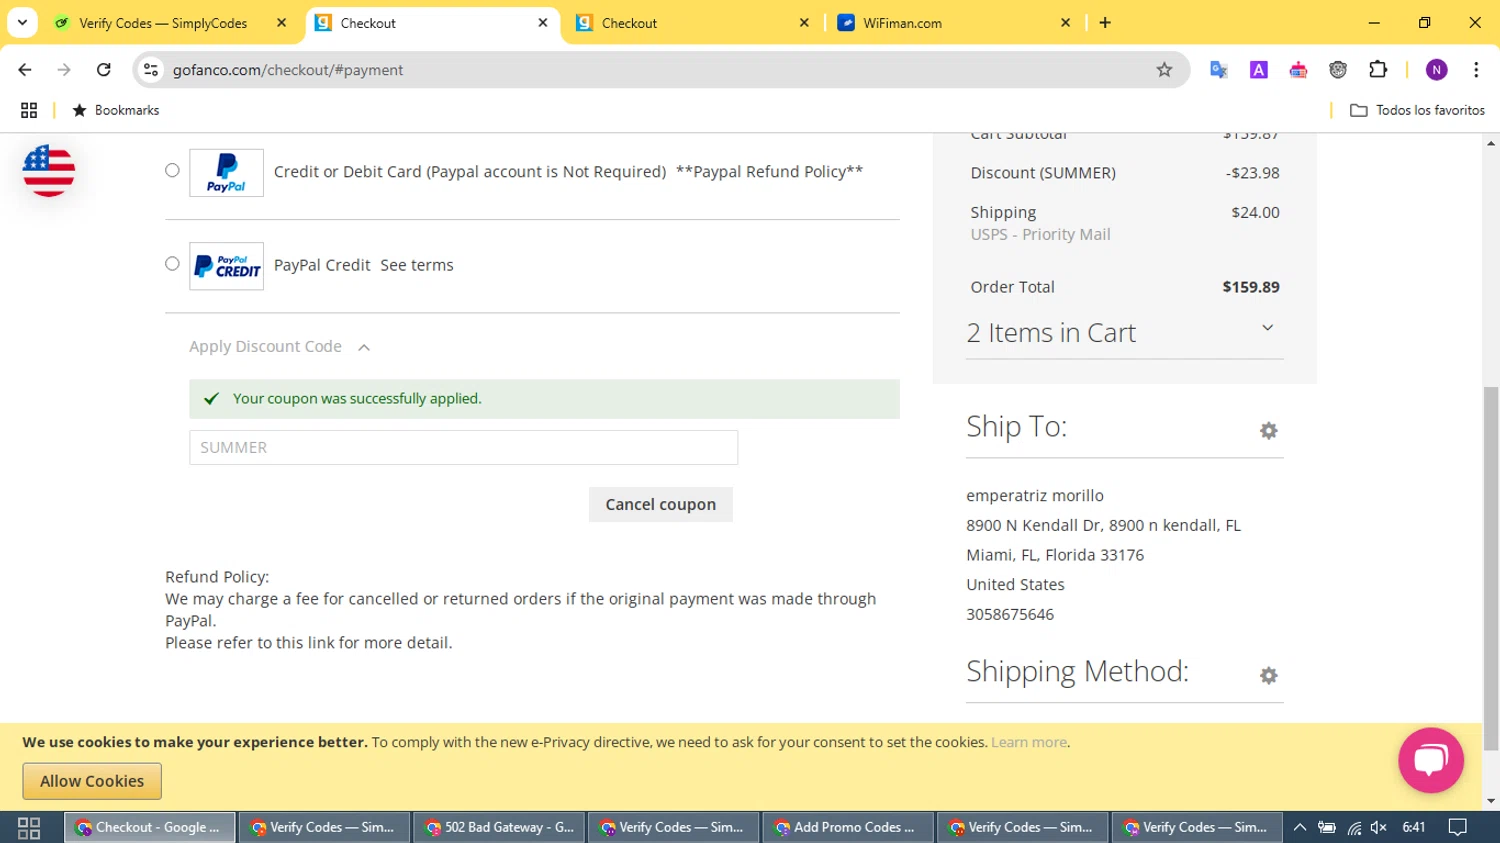Open the Paypal Refund Policy link

pyautogui.click(x=769, y=172)
